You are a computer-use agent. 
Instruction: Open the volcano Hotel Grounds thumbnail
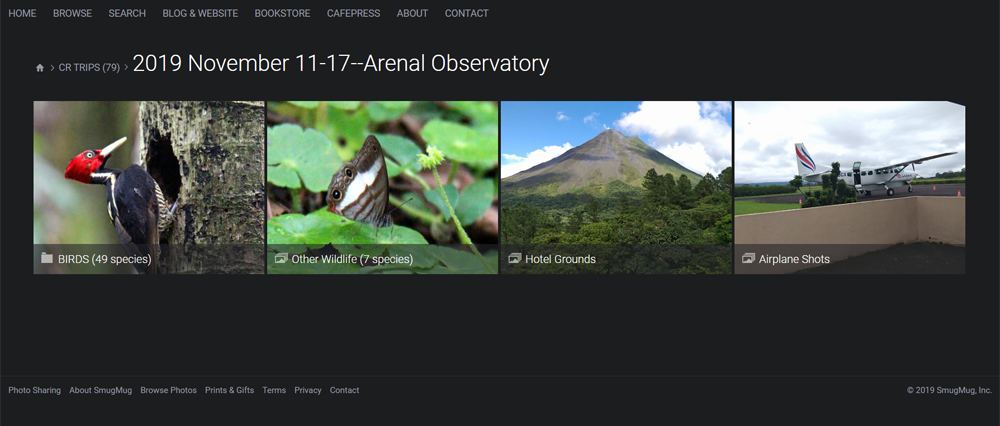(616, 187)
